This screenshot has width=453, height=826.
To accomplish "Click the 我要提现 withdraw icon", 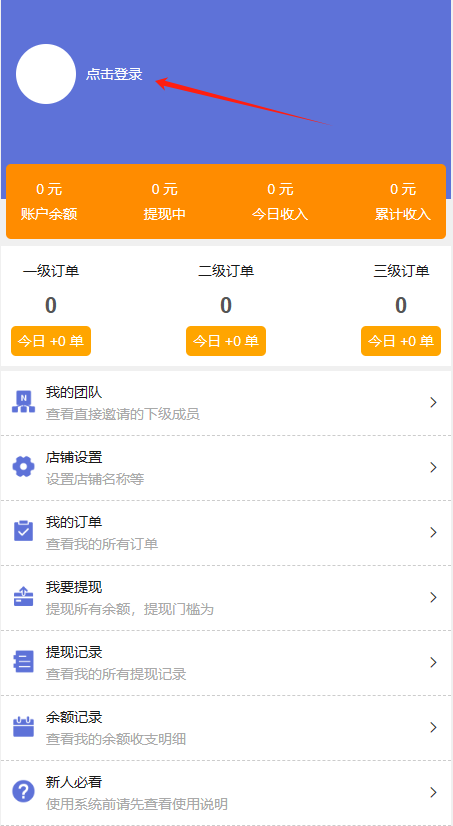I will pyautogui.click(x=23, y=597).
